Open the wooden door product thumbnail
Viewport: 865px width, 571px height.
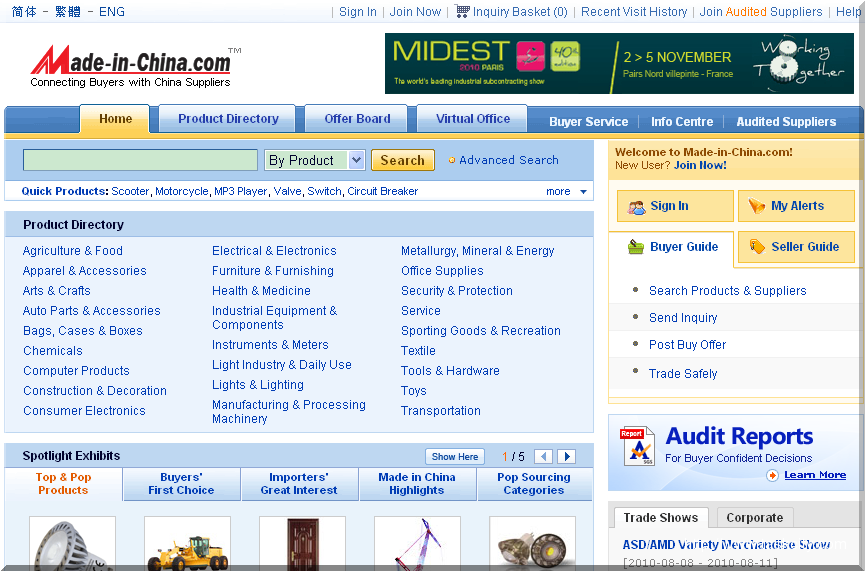[x=302, y=543]
